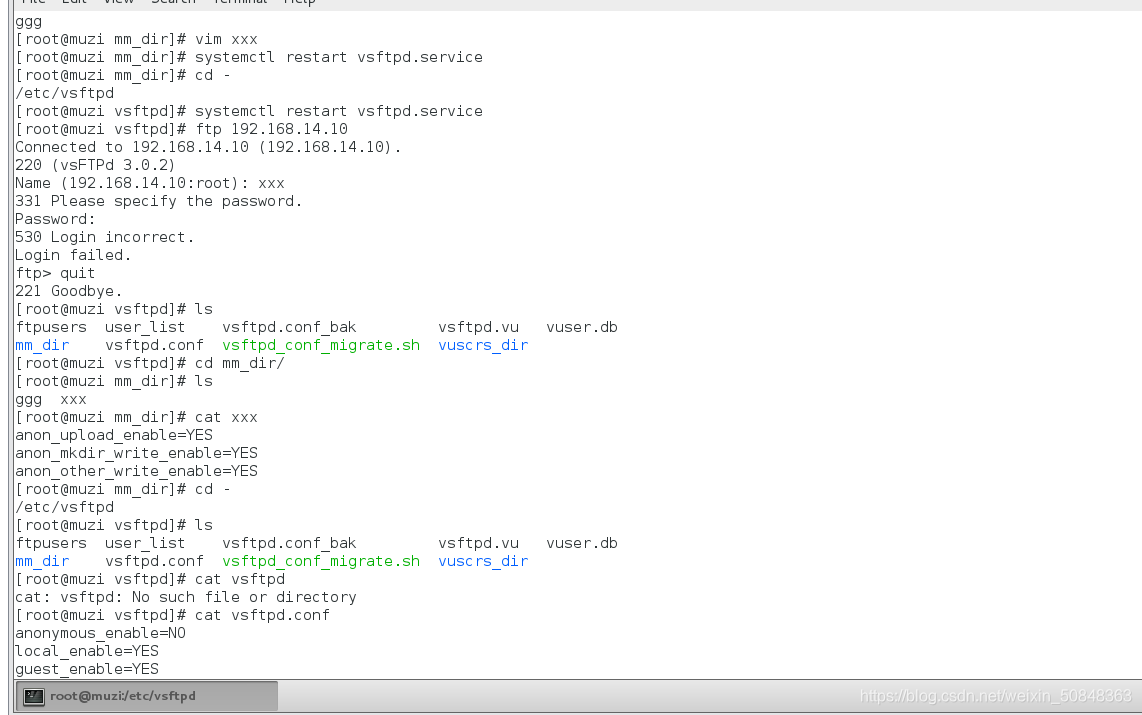Click the 'ftp 192.168.14.10' command
Viewport: 1142px width, 715px height.
click(x=272, y=129)
